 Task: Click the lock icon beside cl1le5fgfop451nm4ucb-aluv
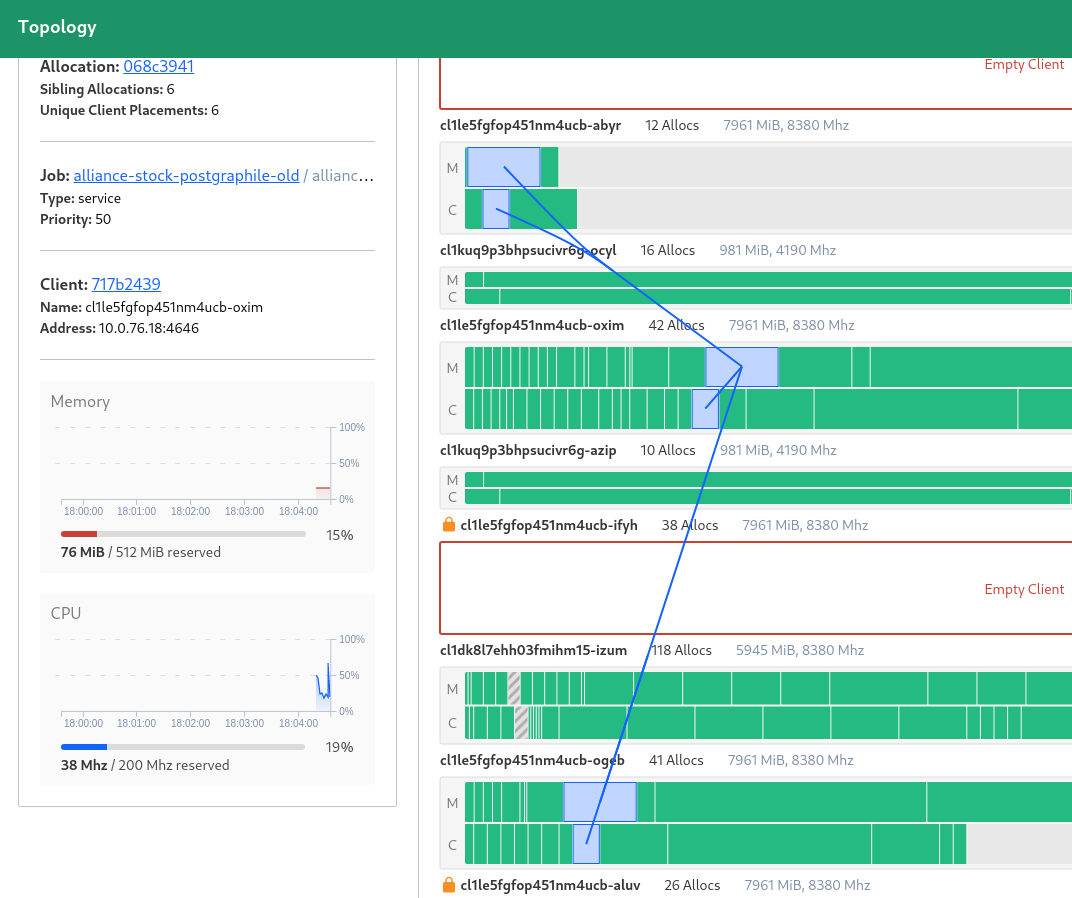448,885
